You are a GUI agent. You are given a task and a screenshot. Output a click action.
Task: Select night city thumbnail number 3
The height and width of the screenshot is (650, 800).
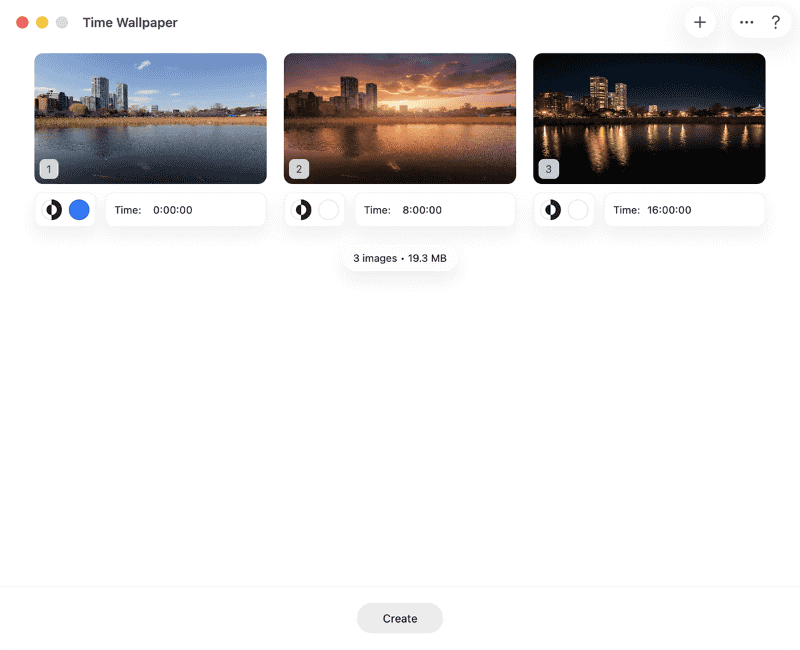pyautogui.click(x=649, y=118)
